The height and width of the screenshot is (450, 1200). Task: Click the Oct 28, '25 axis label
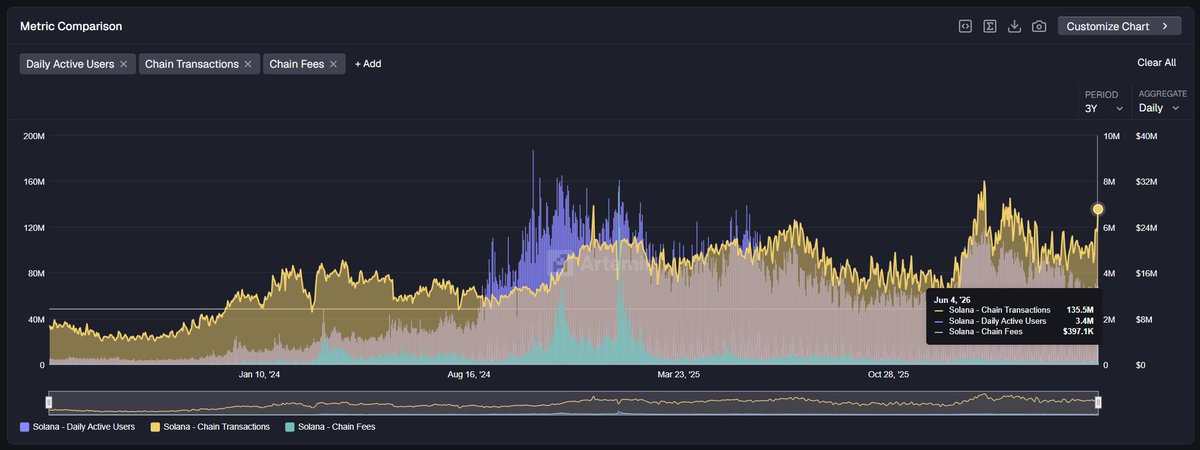tap(888, 375)
